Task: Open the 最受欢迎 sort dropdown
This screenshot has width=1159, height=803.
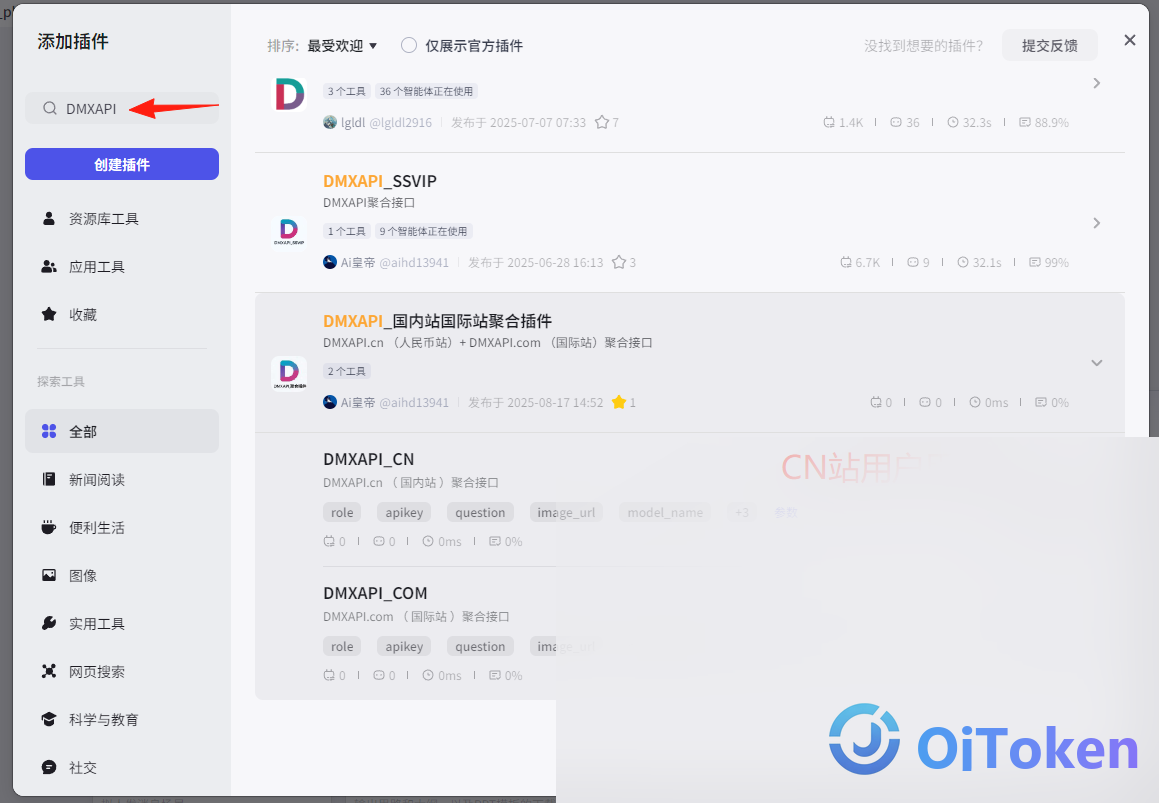Action: tap(341, 46)
